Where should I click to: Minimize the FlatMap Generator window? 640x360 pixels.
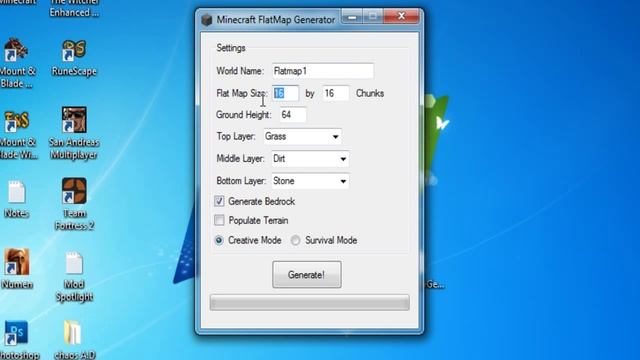click(x=352, y=17)
